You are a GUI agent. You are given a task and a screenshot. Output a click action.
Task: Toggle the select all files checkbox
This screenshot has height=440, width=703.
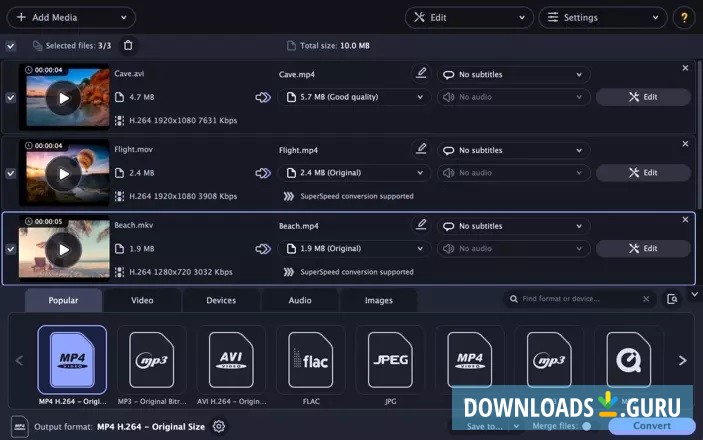[10, 46]
